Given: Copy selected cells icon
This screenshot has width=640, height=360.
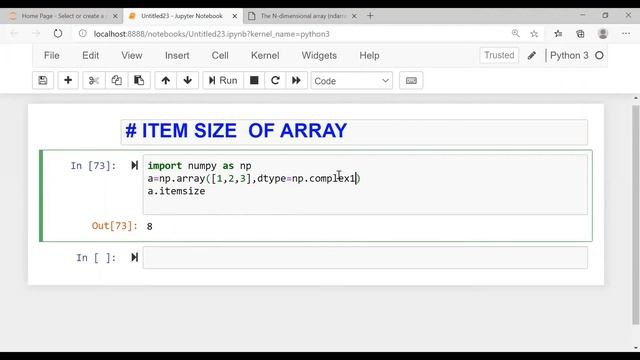Looking at the screenshot, I should 116,80.
